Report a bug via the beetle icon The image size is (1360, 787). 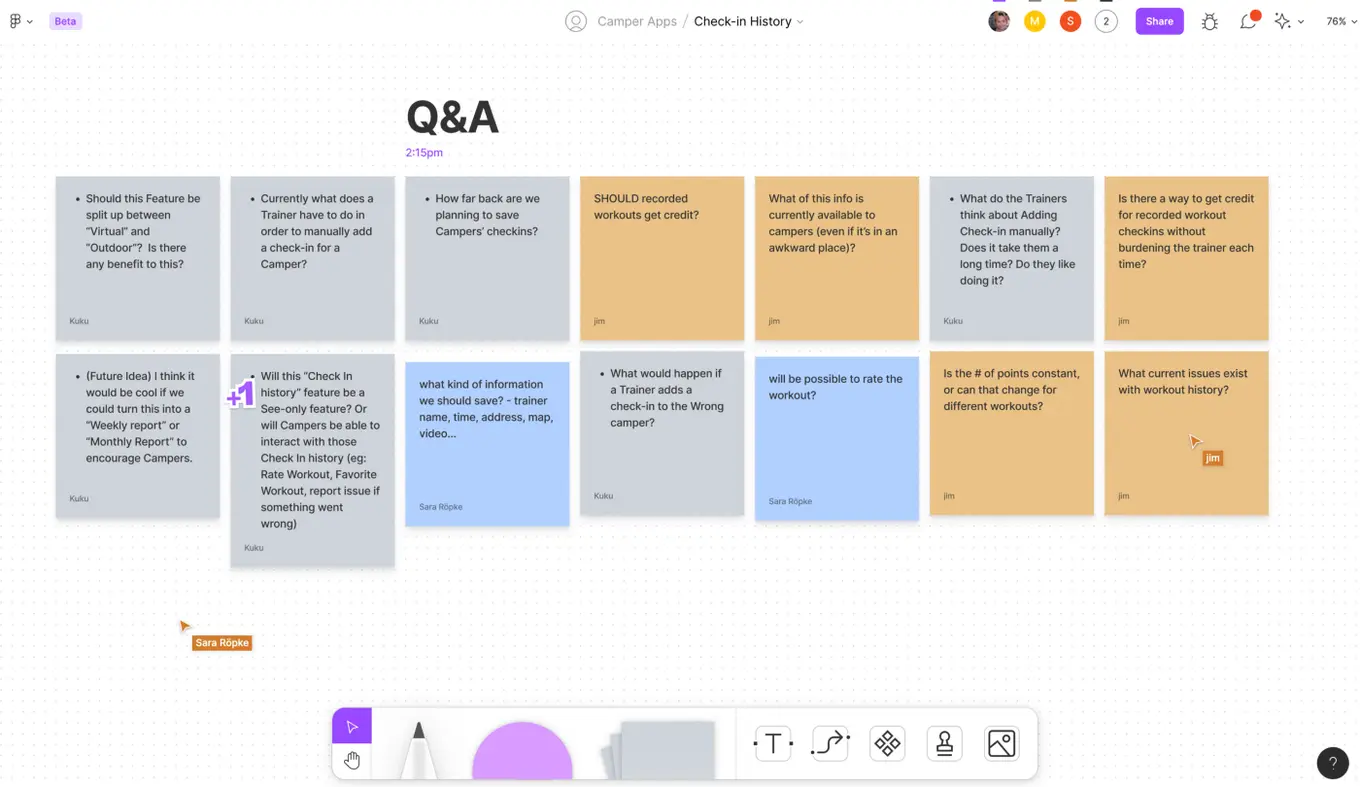(x=1209, y=21)
